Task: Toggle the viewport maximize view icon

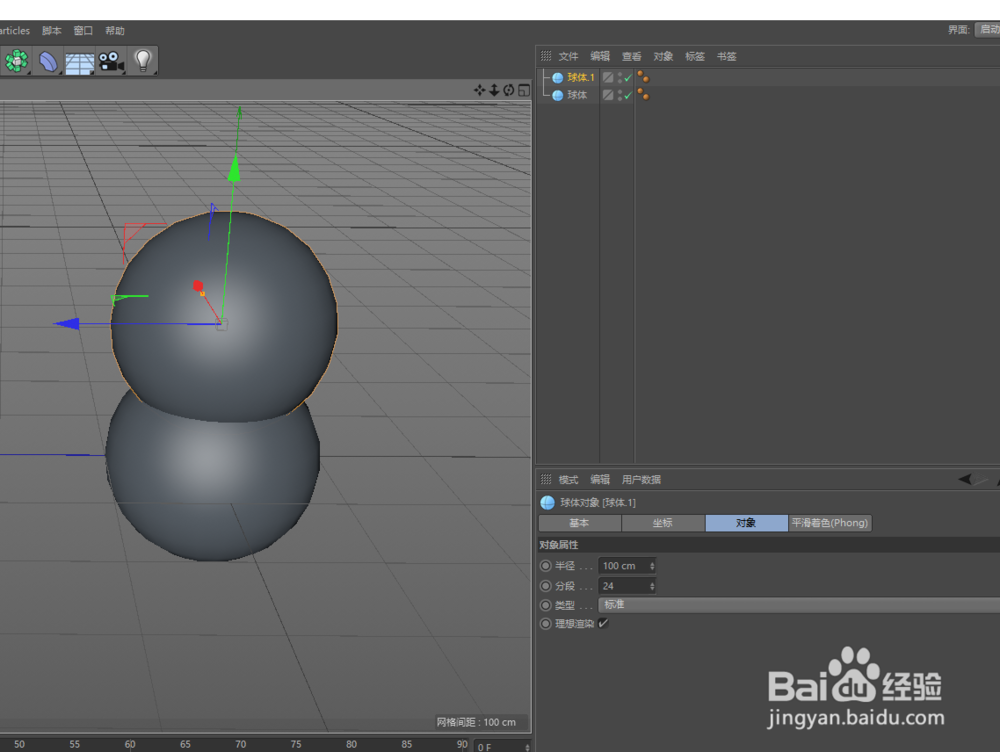Action: click(524, 90)
